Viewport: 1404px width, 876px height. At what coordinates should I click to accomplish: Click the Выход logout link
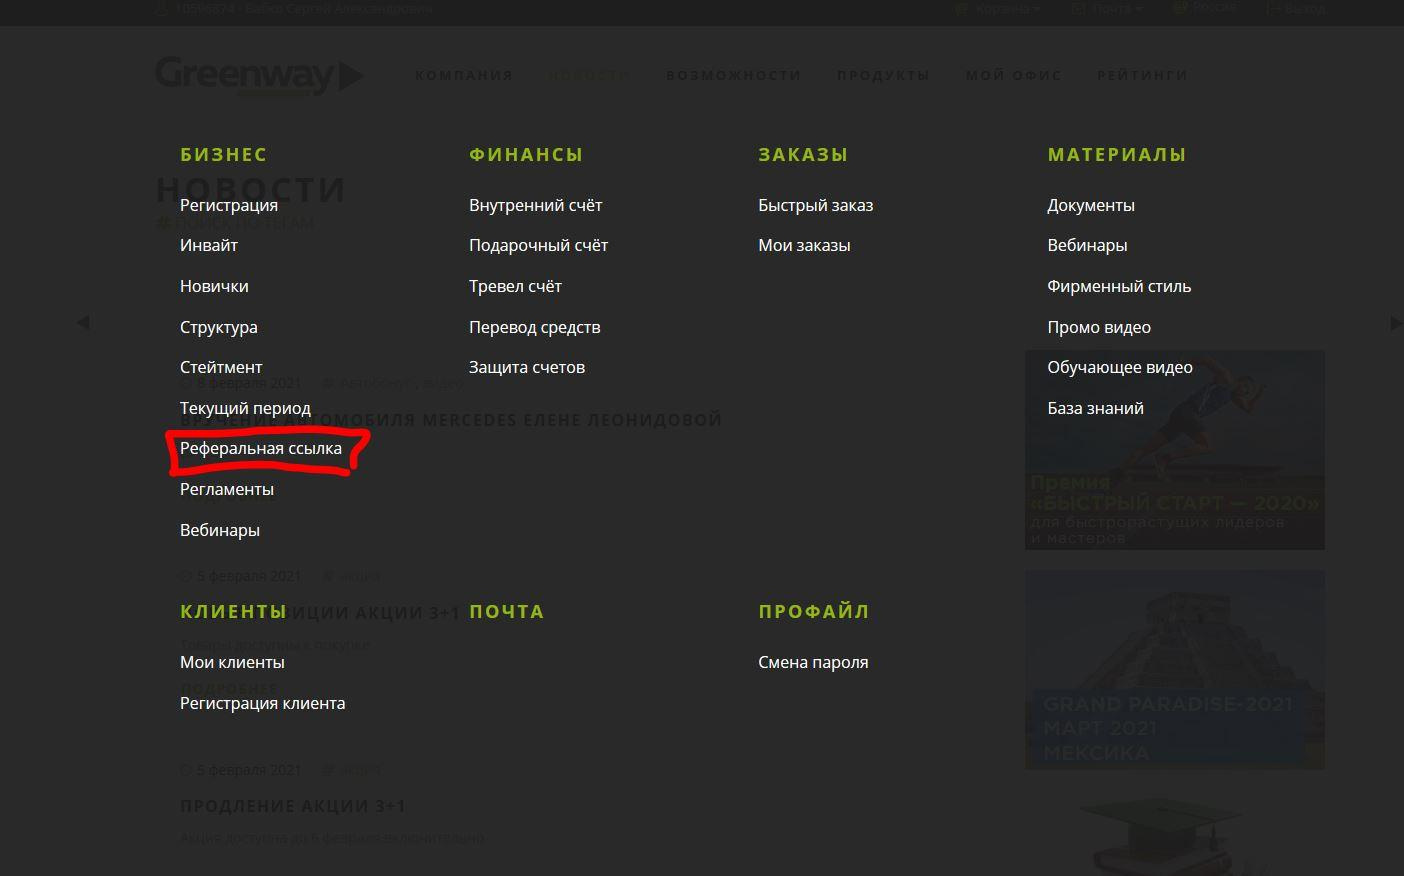[x=1296, y=8]
